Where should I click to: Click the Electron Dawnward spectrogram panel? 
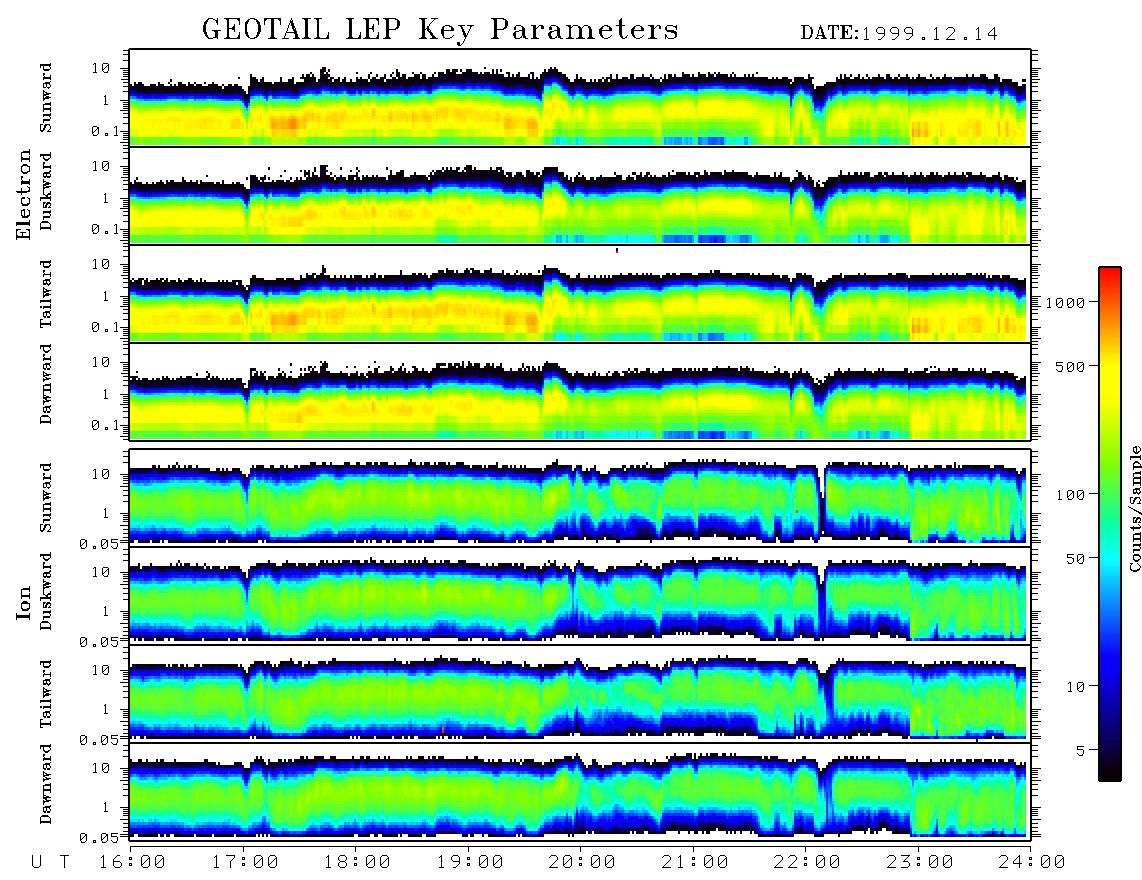pos(580,391)
